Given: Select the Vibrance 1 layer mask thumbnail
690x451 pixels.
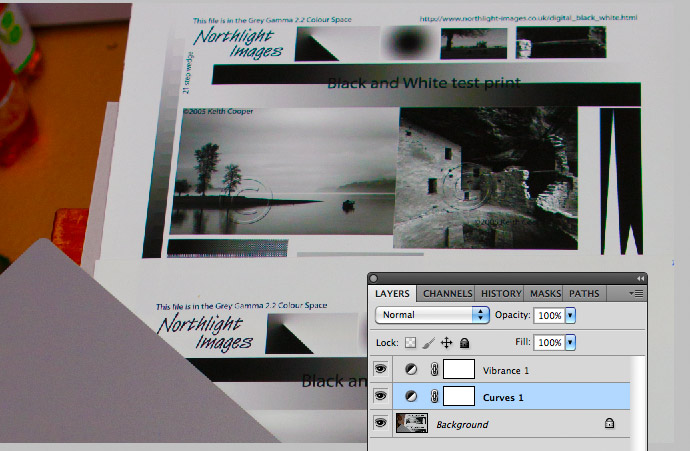Looking at the screenshot, I should pos(459,369).
